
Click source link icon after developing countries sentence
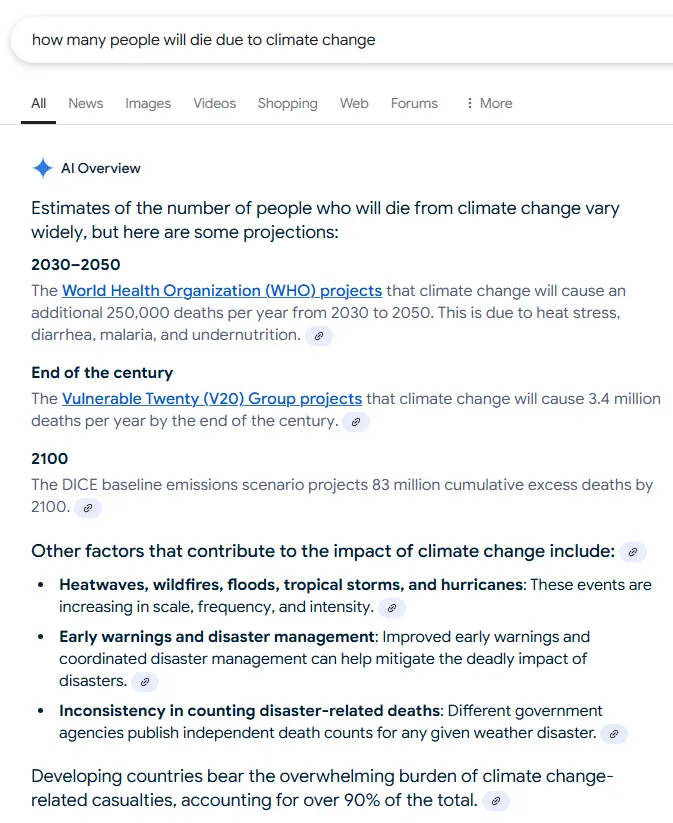click(x=497, y=801)
